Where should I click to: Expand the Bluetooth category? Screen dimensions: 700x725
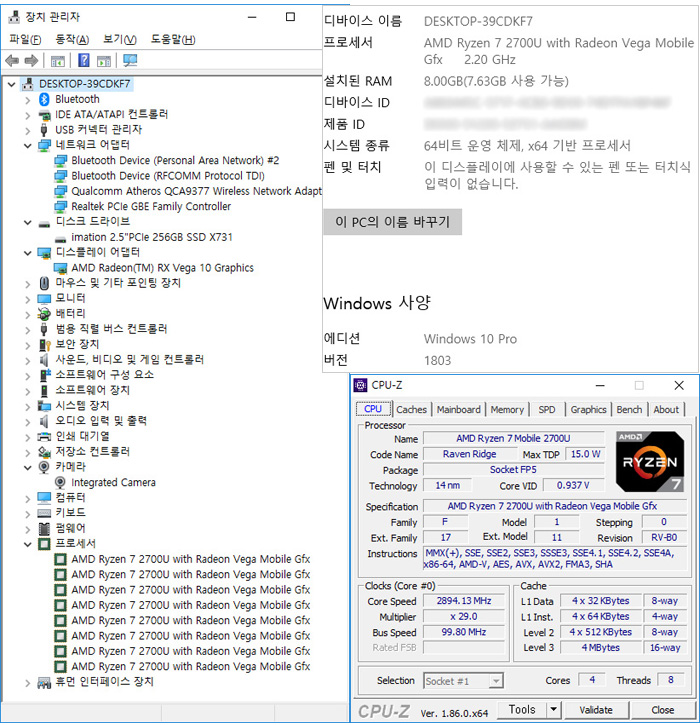tap(28, 100)
